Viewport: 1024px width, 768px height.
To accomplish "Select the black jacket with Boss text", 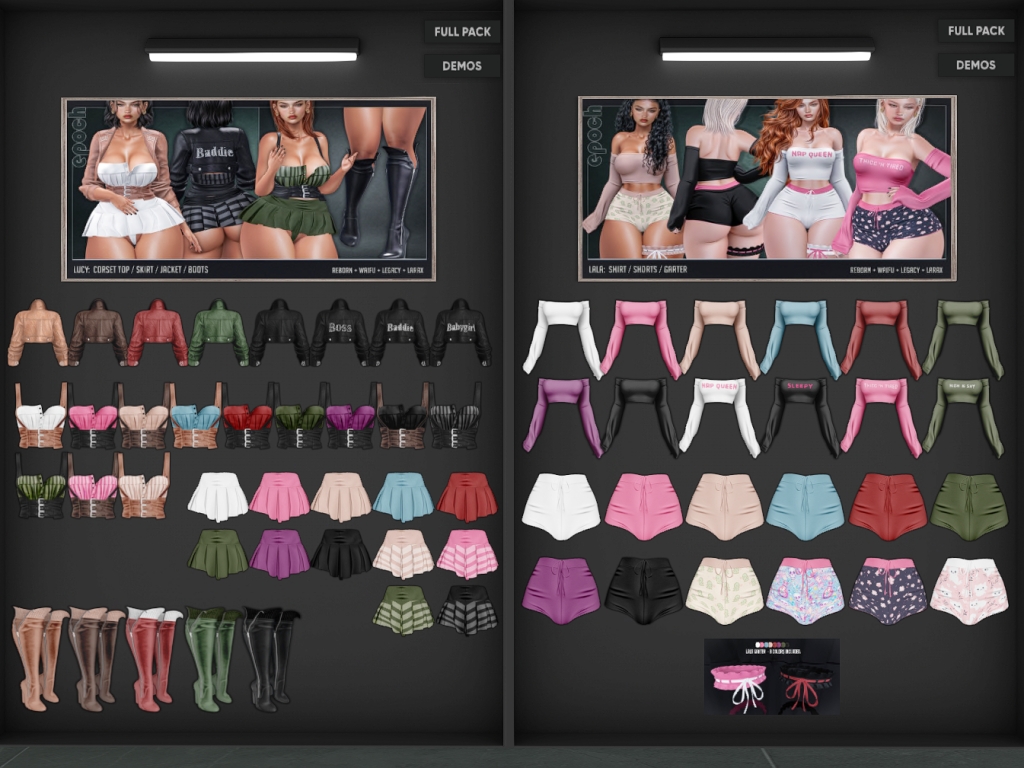I will pos(339,332).
